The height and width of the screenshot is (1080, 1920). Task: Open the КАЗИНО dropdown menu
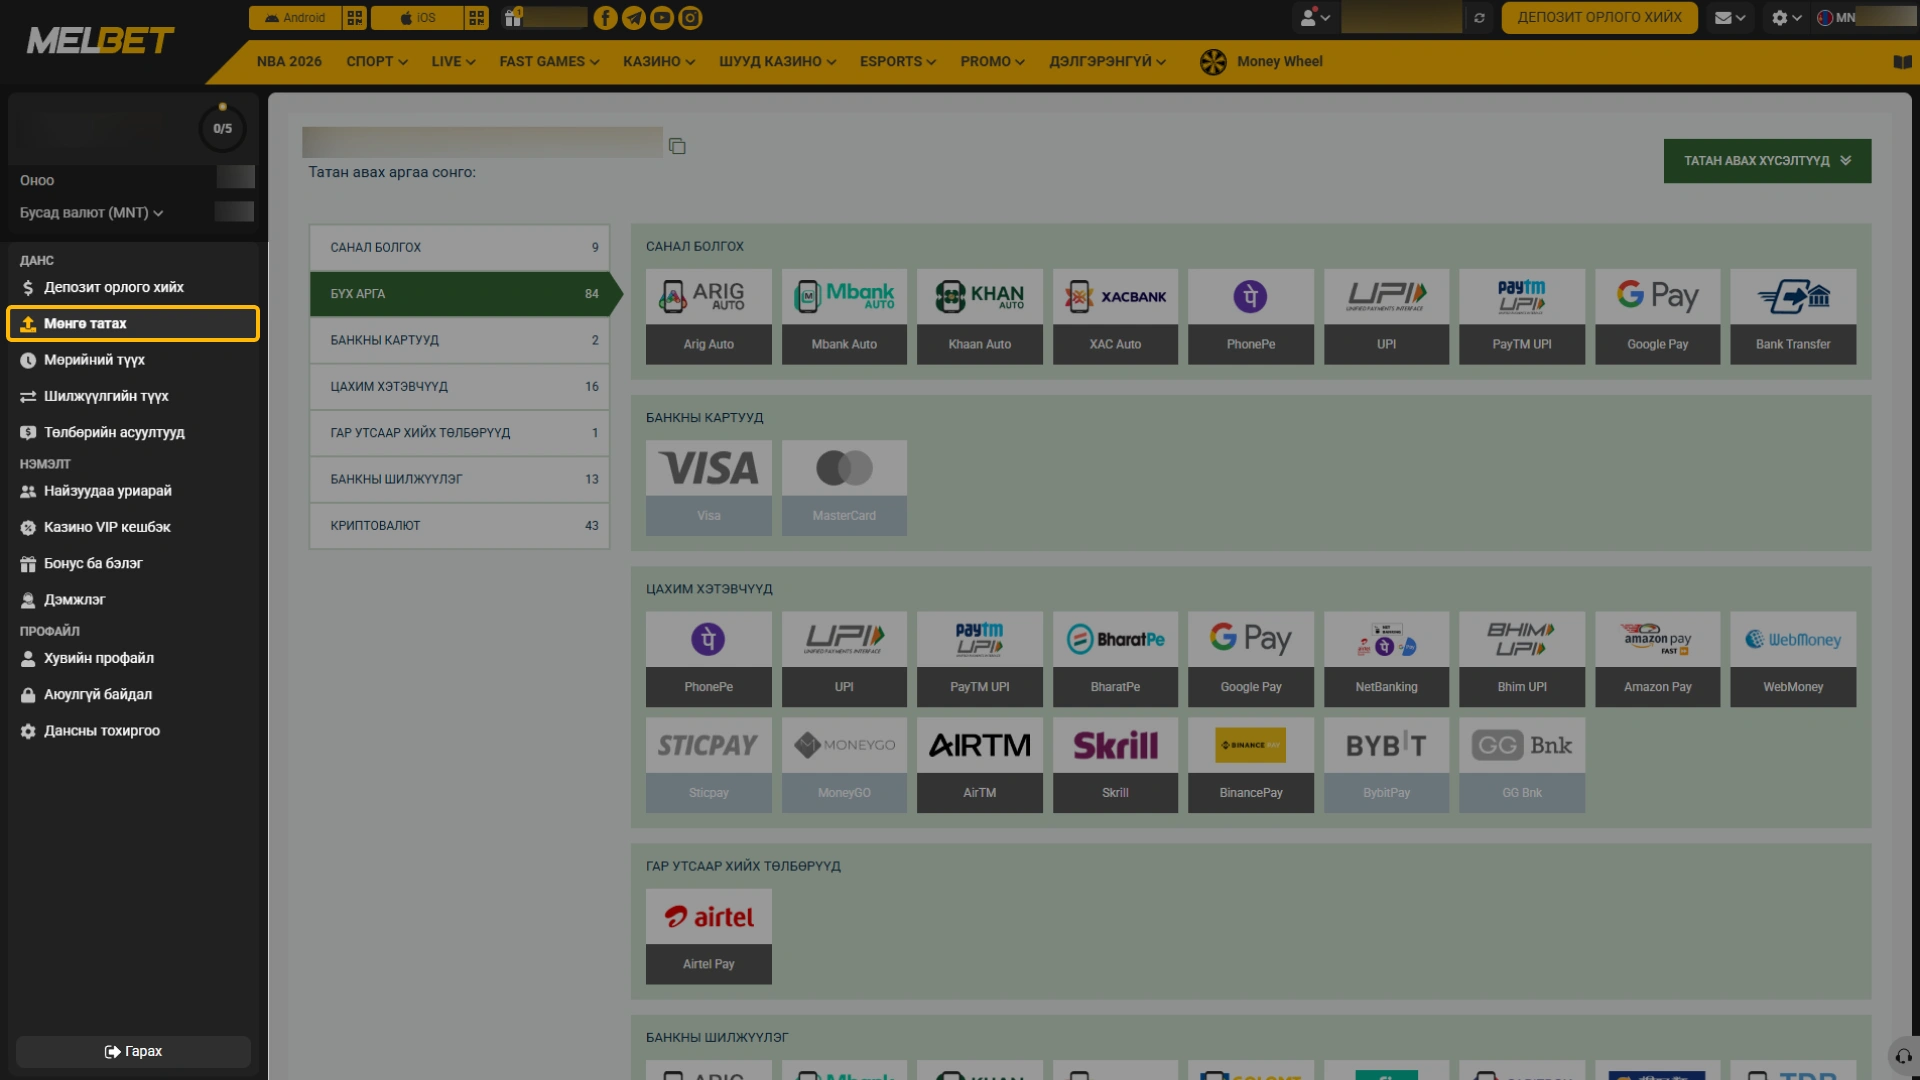coord(659,62)
